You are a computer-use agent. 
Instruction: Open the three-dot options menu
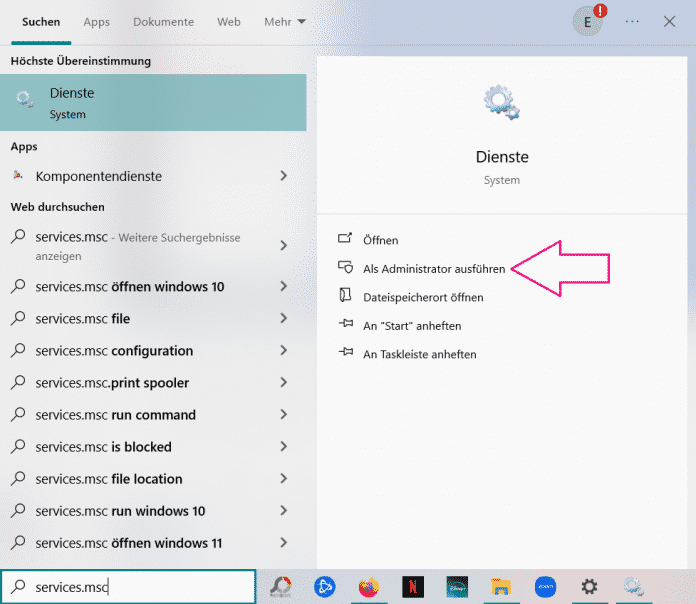coord(632,21)
